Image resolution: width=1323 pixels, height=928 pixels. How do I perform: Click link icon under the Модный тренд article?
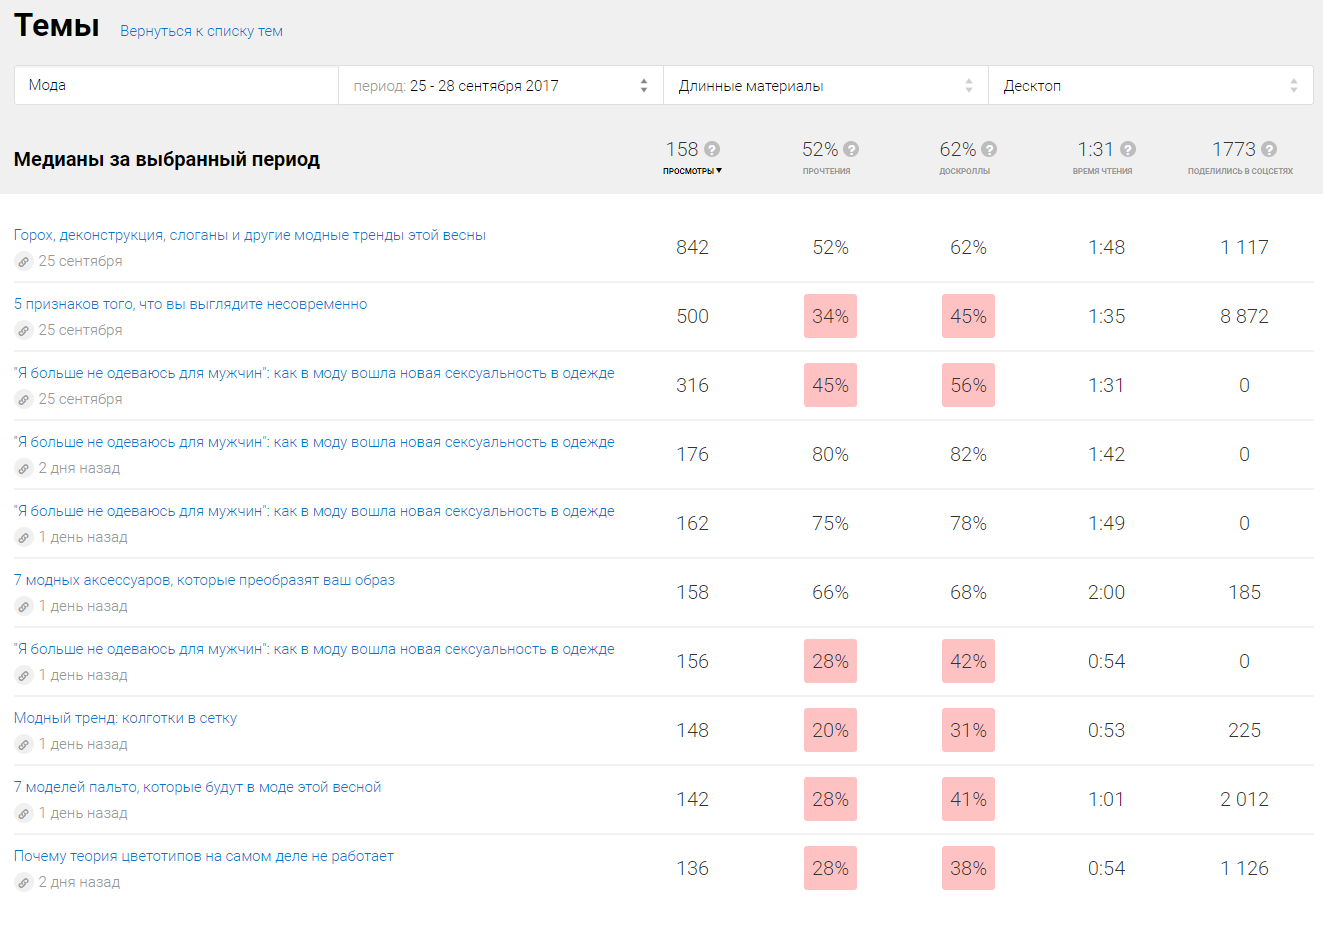(24, 744)
